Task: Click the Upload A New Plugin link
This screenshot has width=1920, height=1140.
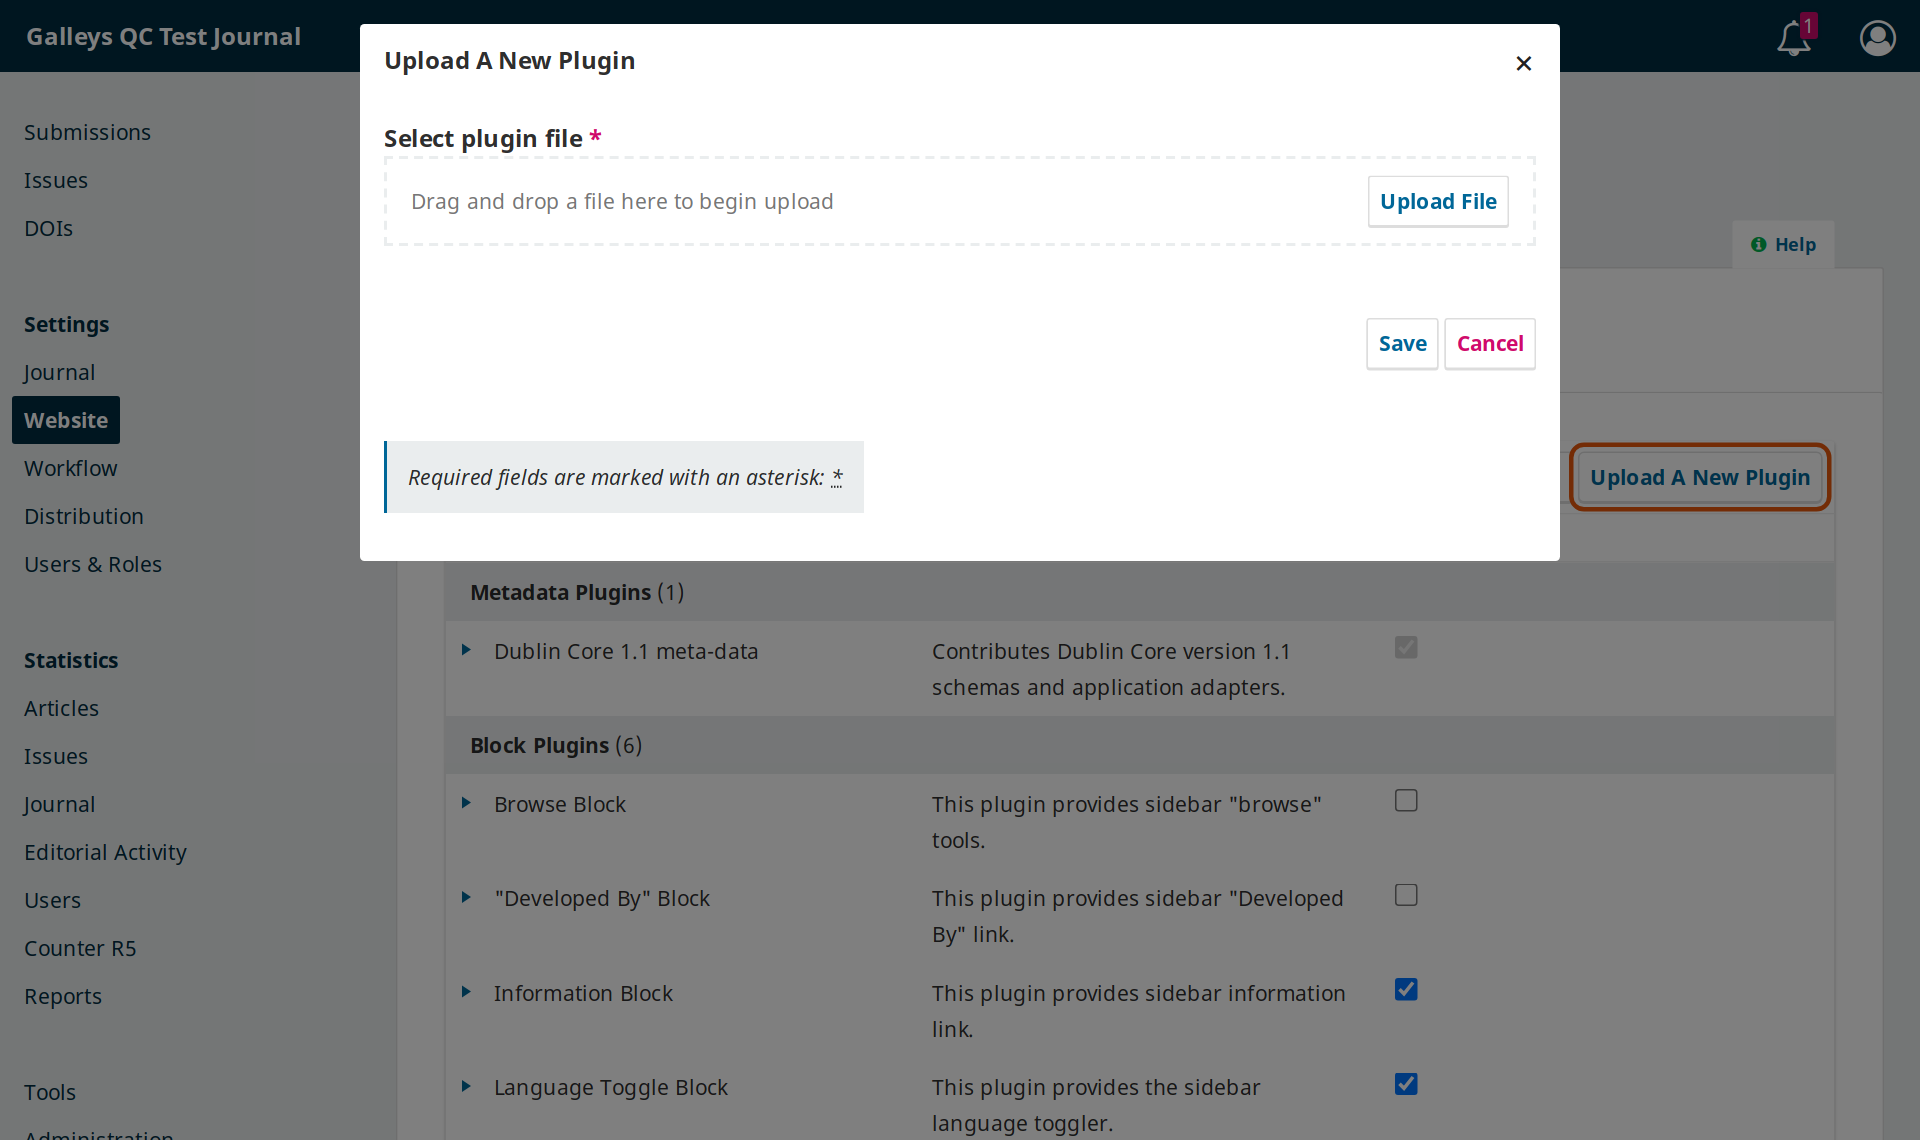Action: (x=1700, y=477)
